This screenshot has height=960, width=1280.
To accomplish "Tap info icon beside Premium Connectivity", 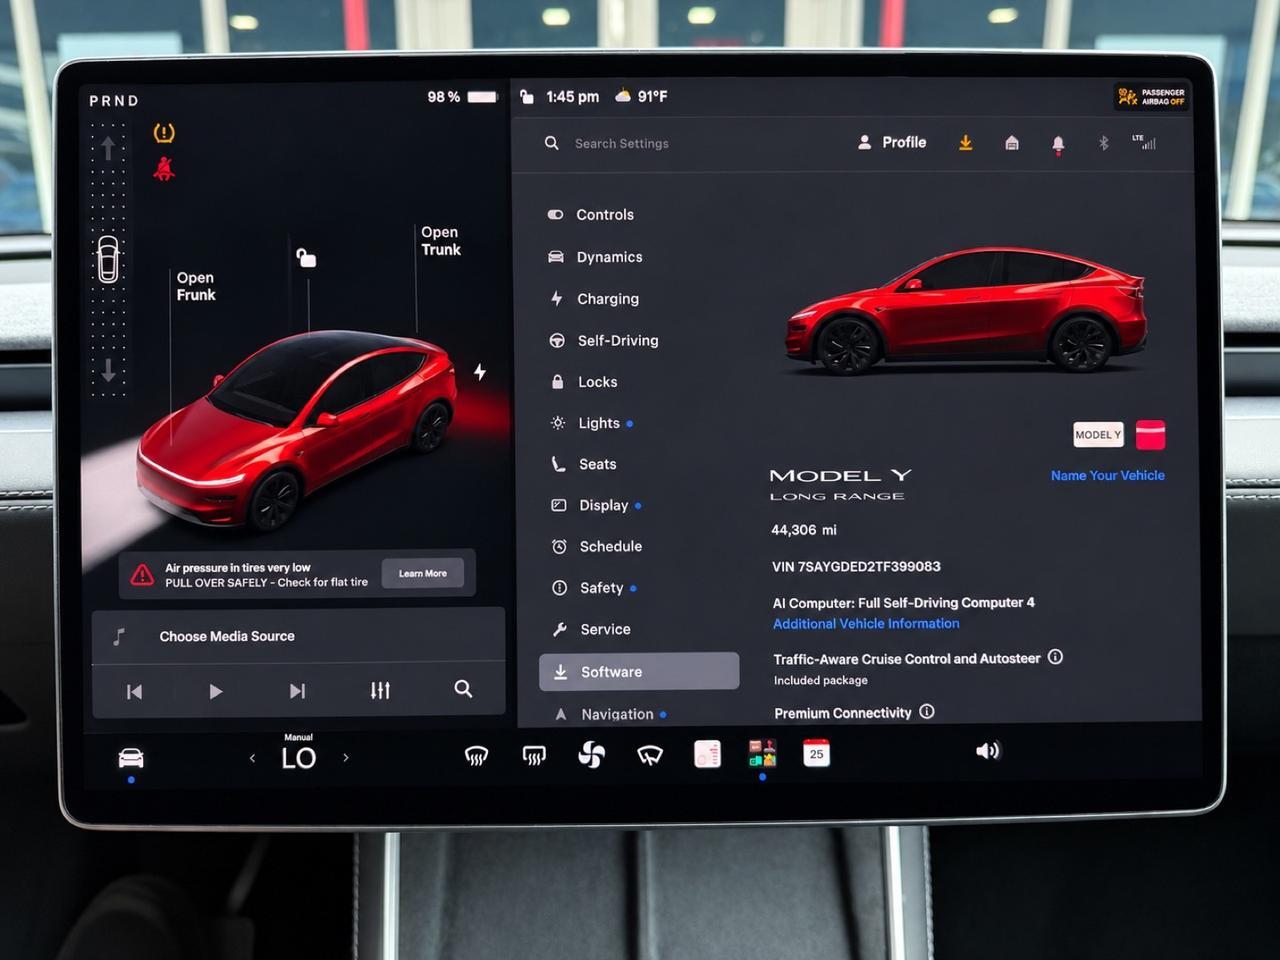I will coord(927,712).
